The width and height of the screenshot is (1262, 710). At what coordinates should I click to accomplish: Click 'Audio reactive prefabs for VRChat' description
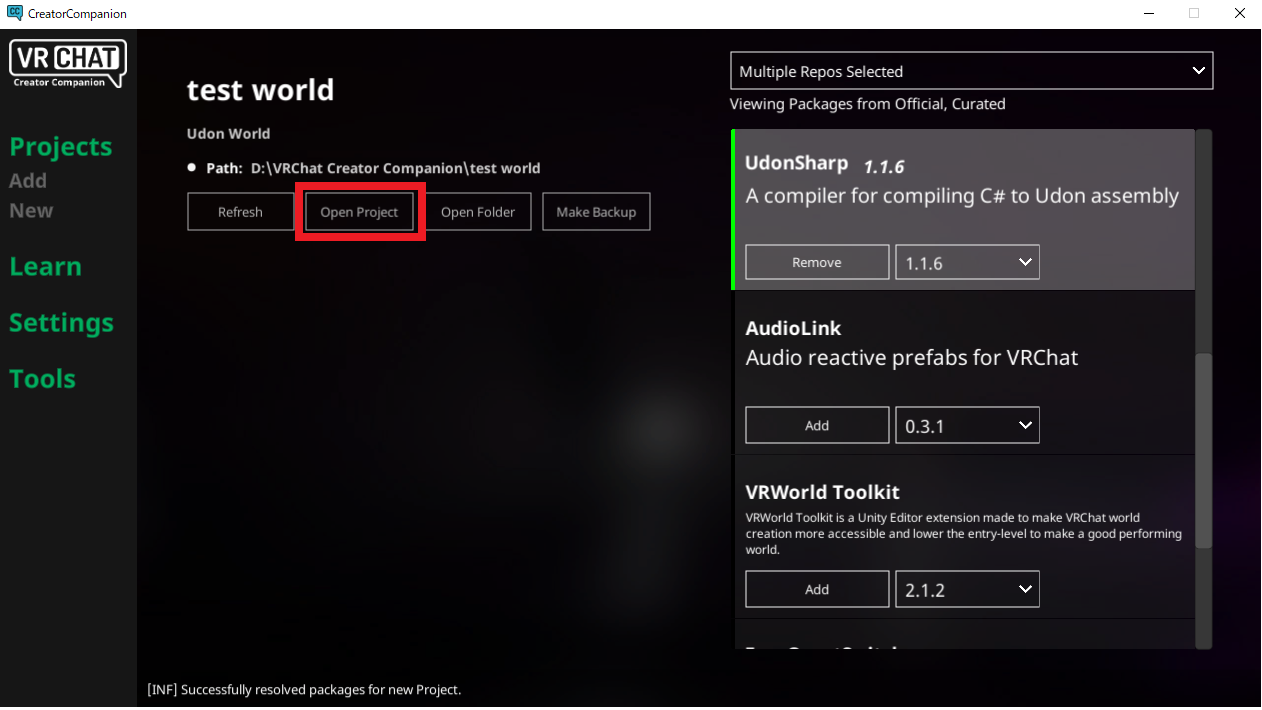tap(912, 357)
